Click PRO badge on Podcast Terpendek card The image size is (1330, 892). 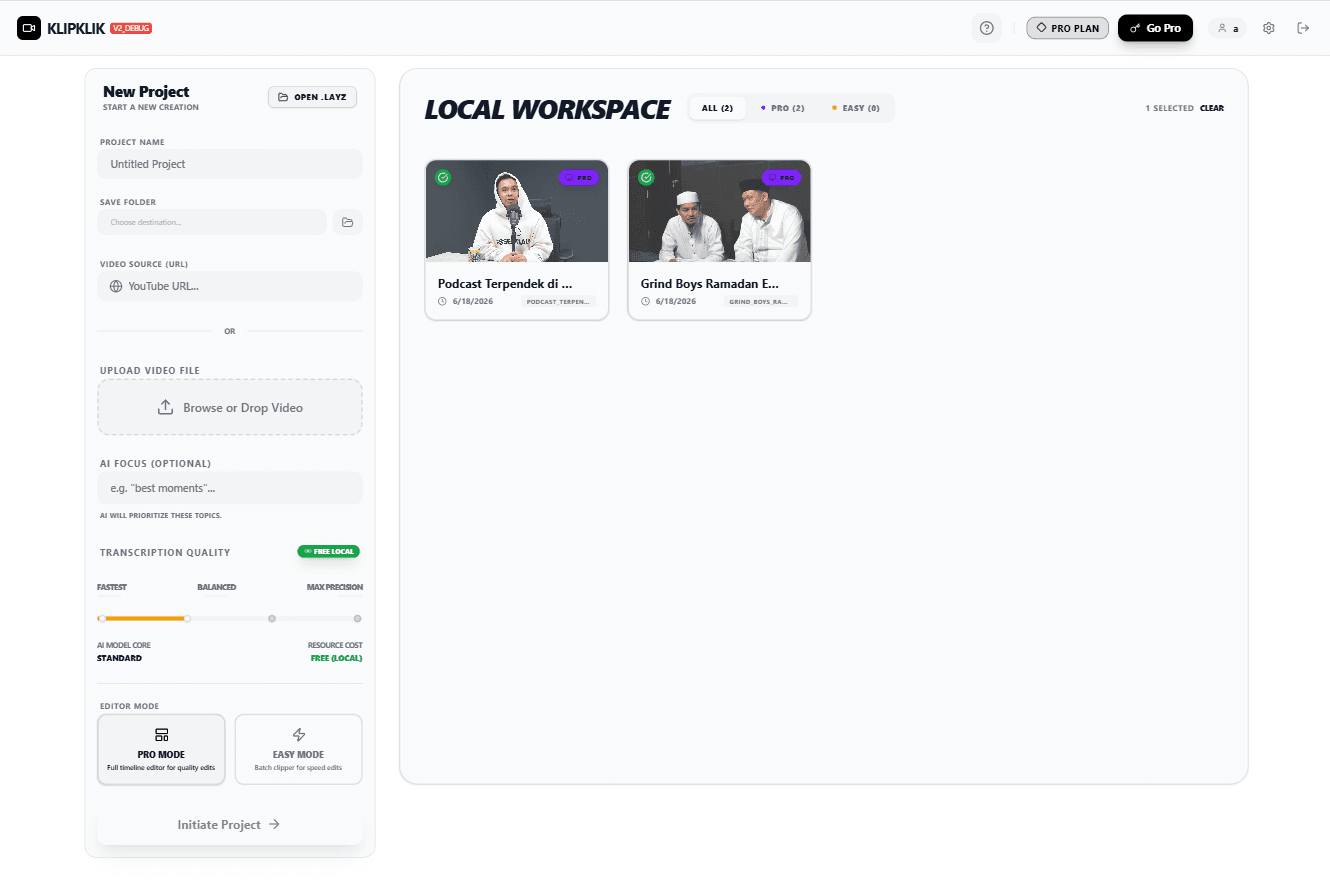pyautogui.click(x=579, y=177)
